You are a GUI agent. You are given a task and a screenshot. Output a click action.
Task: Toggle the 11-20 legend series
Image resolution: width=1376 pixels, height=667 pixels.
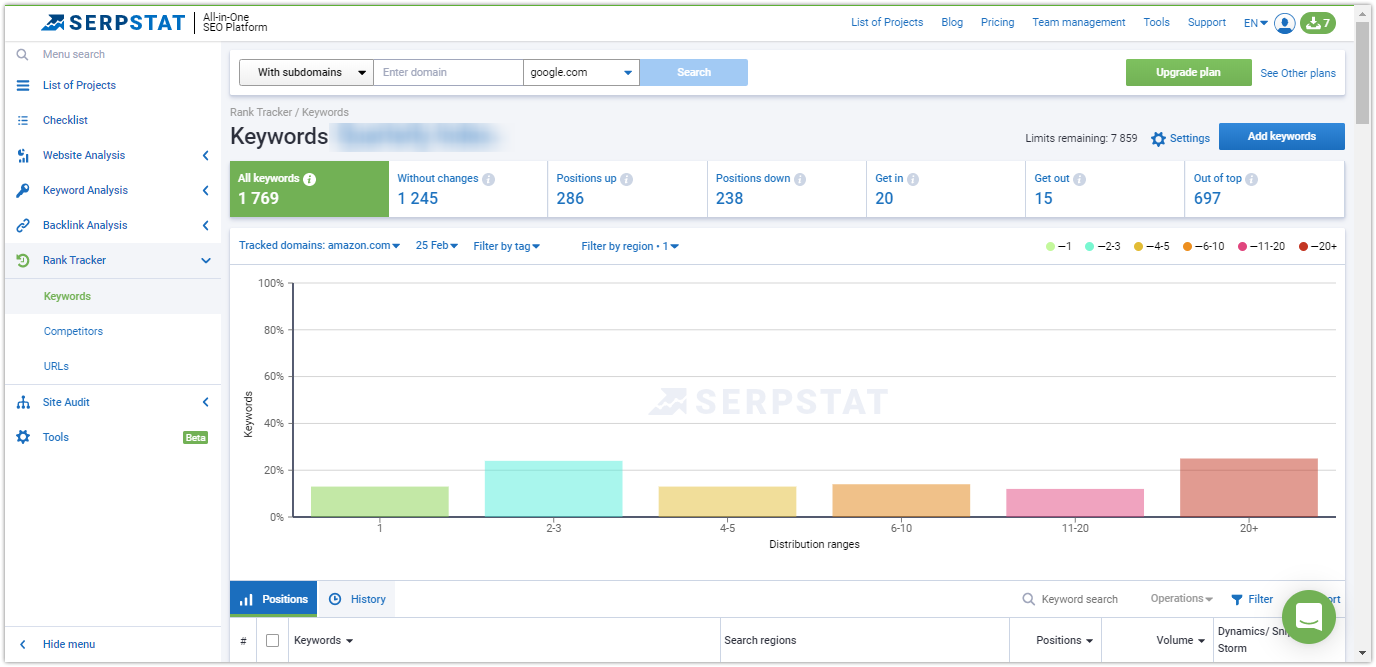tap(1262, 246)
